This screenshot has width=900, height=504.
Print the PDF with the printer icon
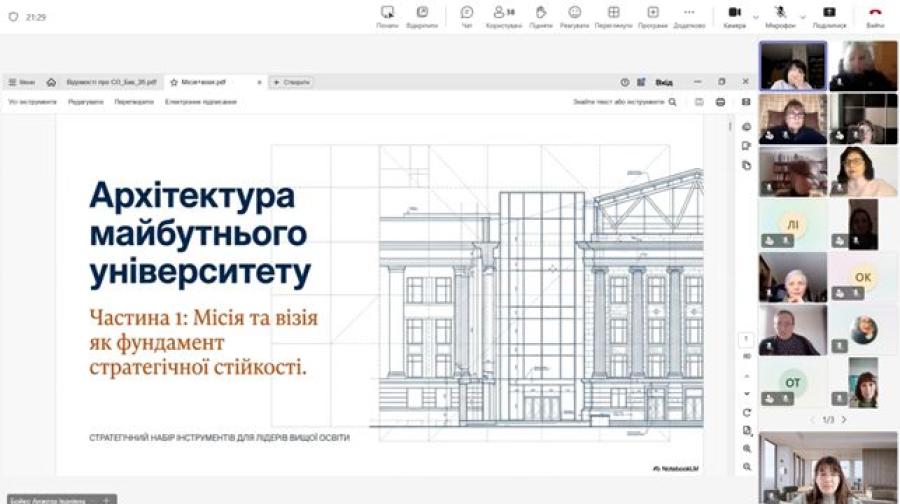point(720,102)
